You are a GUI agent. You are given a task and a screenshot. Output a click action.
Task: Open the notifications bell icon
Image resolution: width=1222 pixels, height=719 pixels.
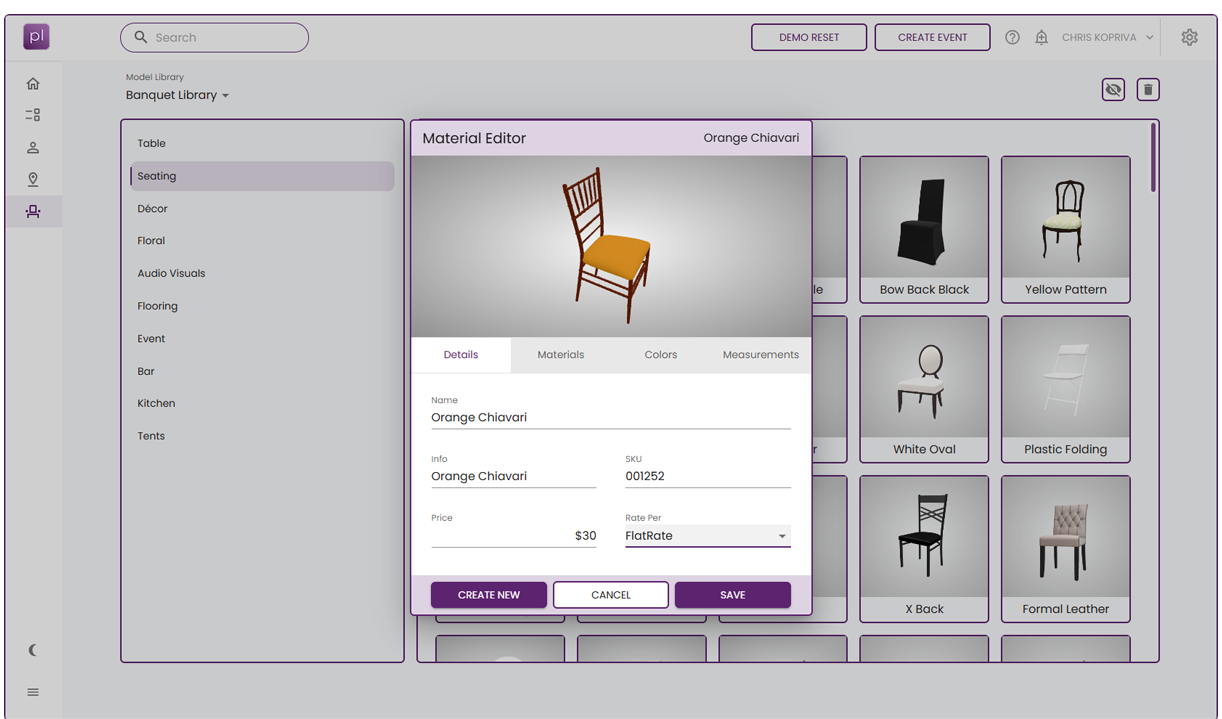point(1041,38)
